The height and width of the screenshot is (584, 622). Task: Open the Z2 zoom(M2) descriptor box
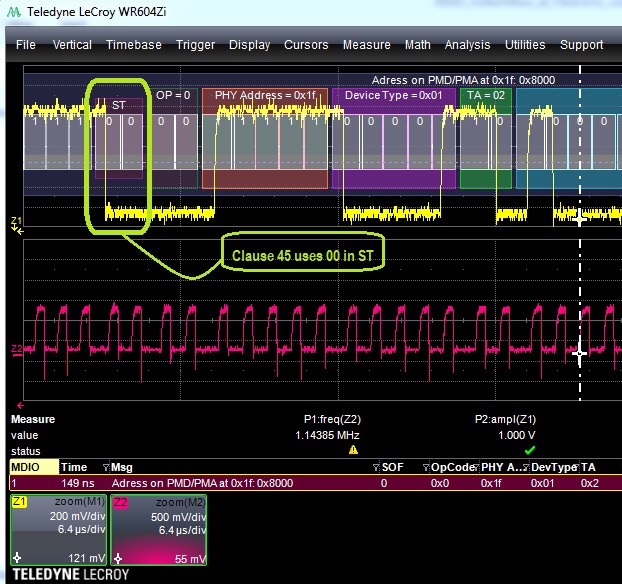(x=160, y=530)
